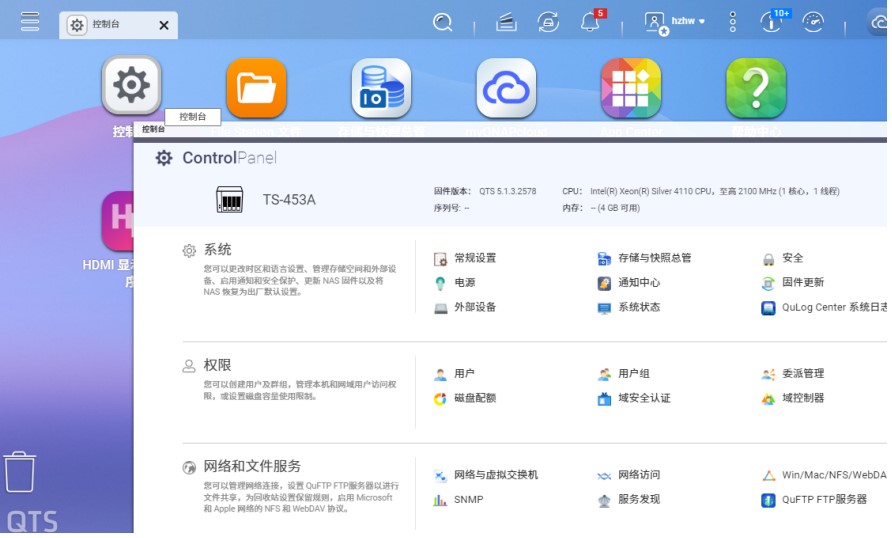
Task: Open QuLog Center system logs
Action: pos(824,308)
